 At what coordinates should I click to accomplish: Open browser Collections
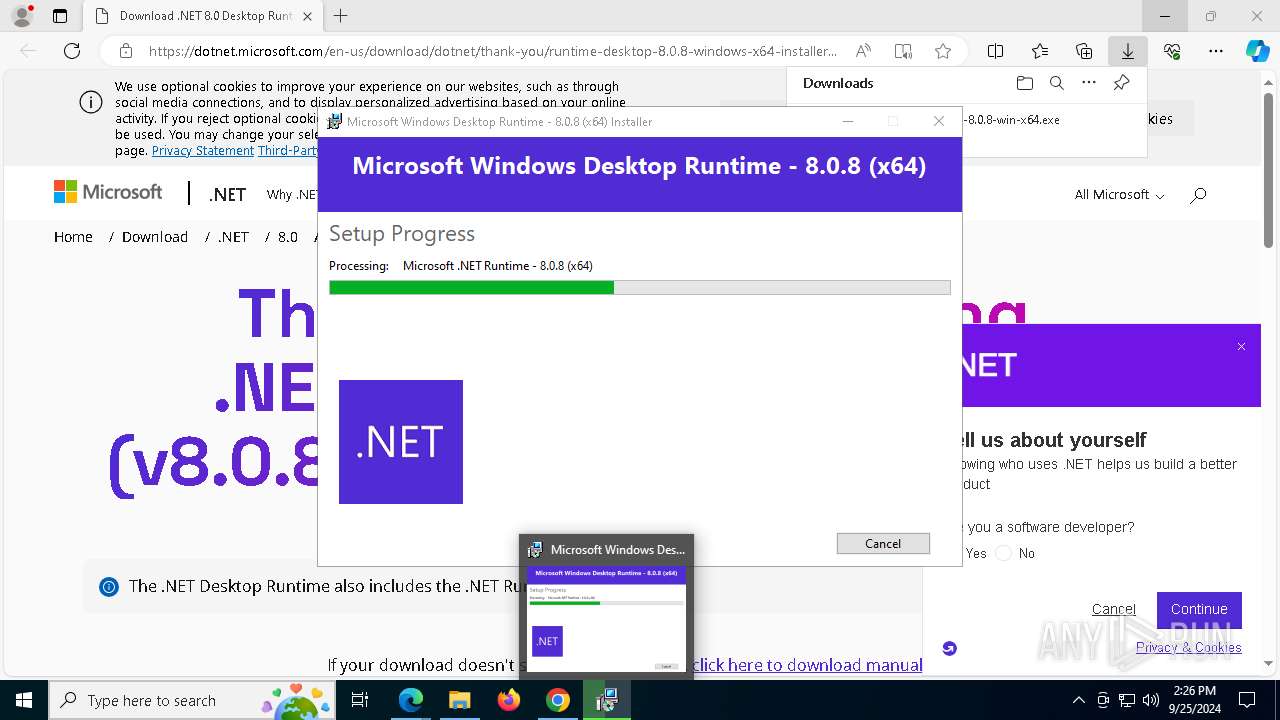click(1084, 51)
